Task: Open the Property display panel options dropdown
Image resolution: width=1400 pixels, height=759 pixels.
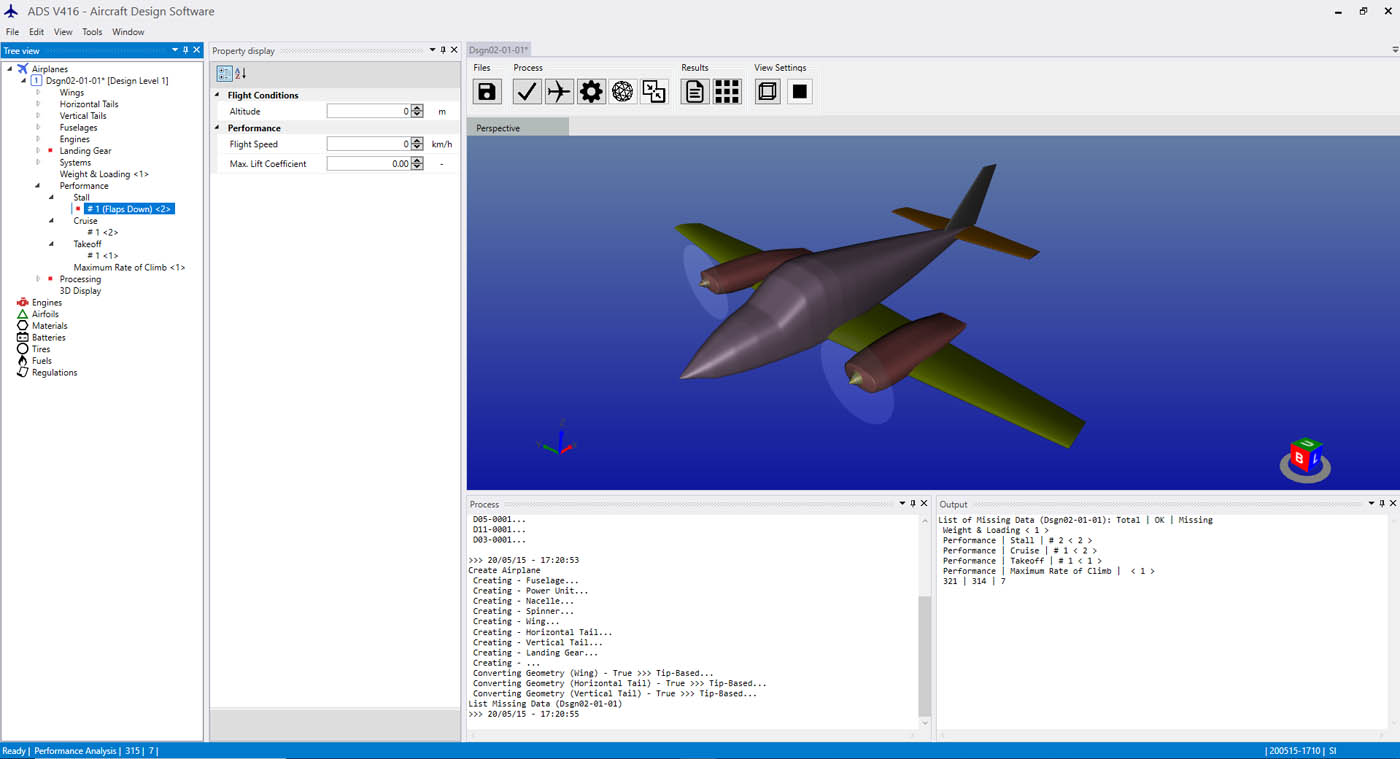Action: tap(433, 50)
